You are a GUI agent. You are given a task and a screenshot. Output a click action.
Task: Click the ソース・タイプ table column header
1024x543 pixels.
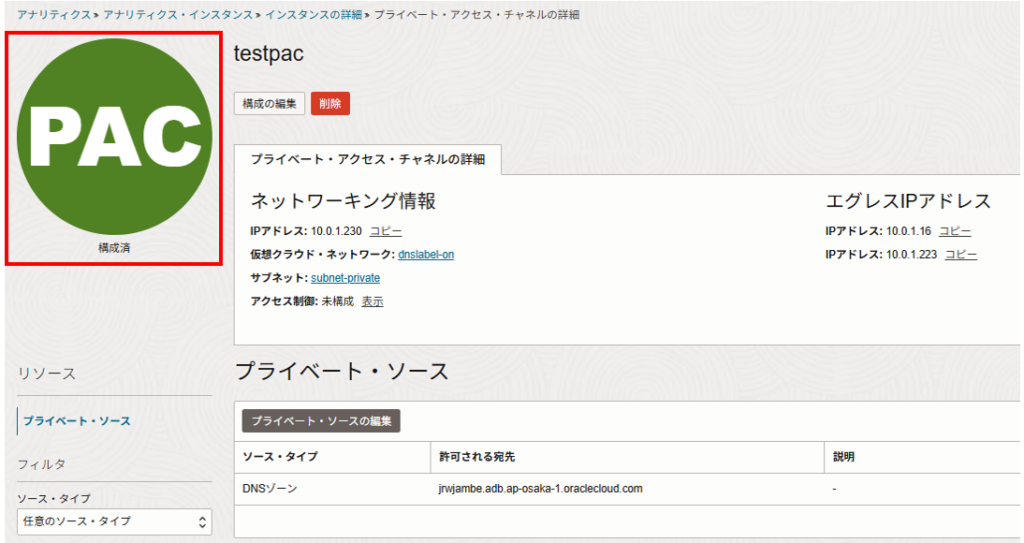click(x=280, y=457)
